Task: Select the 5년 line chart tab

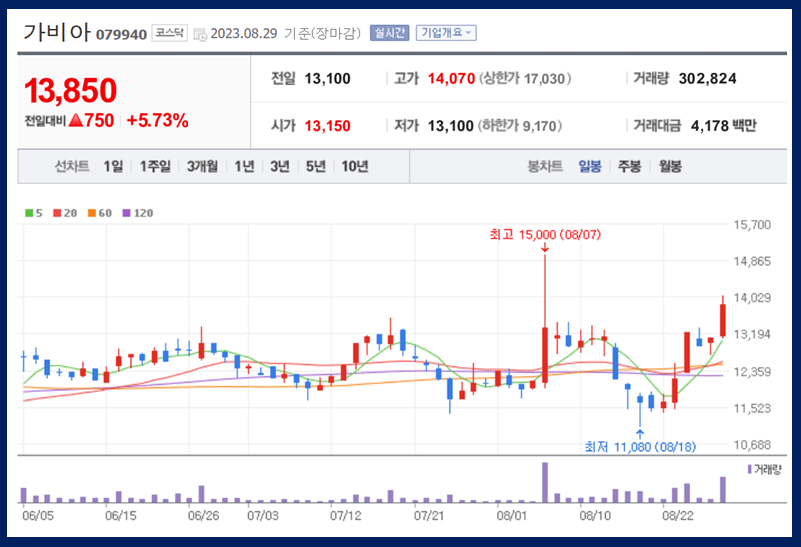Action: [x=316, y=167]
